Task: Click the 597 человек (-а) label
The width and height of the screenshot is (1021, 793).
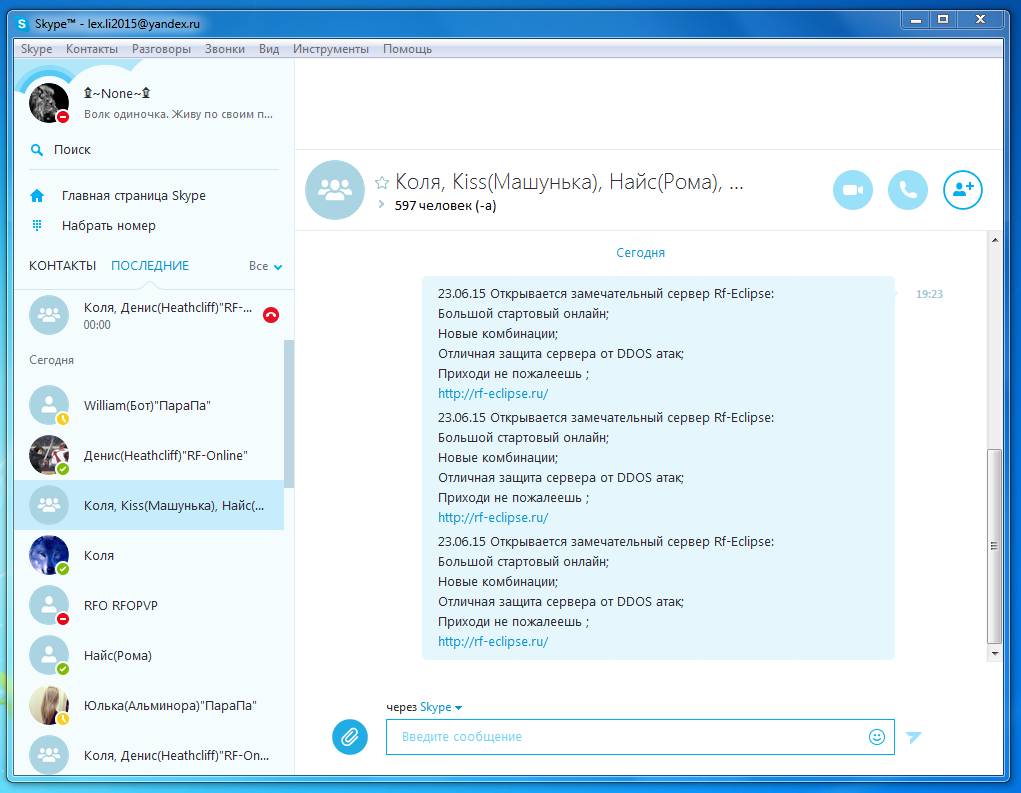Action: (x=445, y=206)
